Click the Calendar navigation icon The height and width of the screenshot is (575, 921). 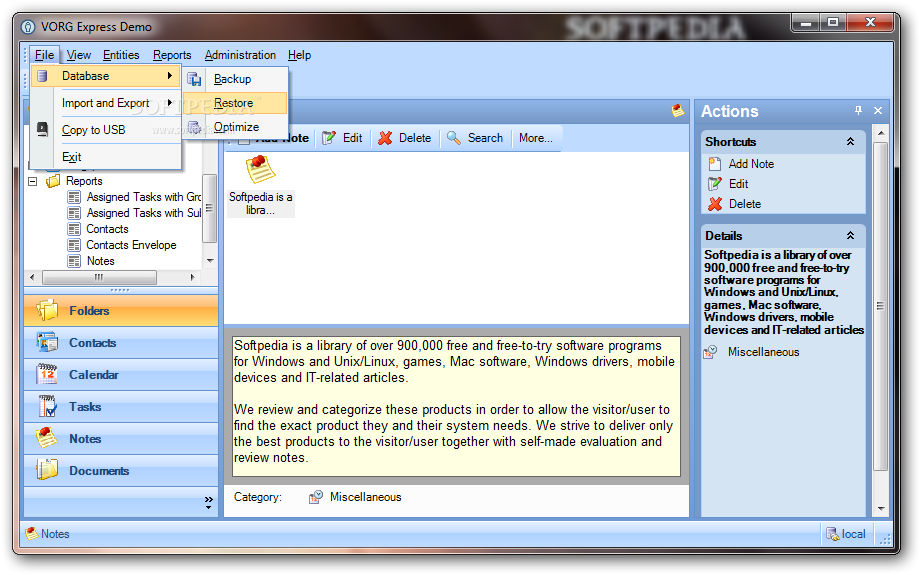click(x=47, y=374)
